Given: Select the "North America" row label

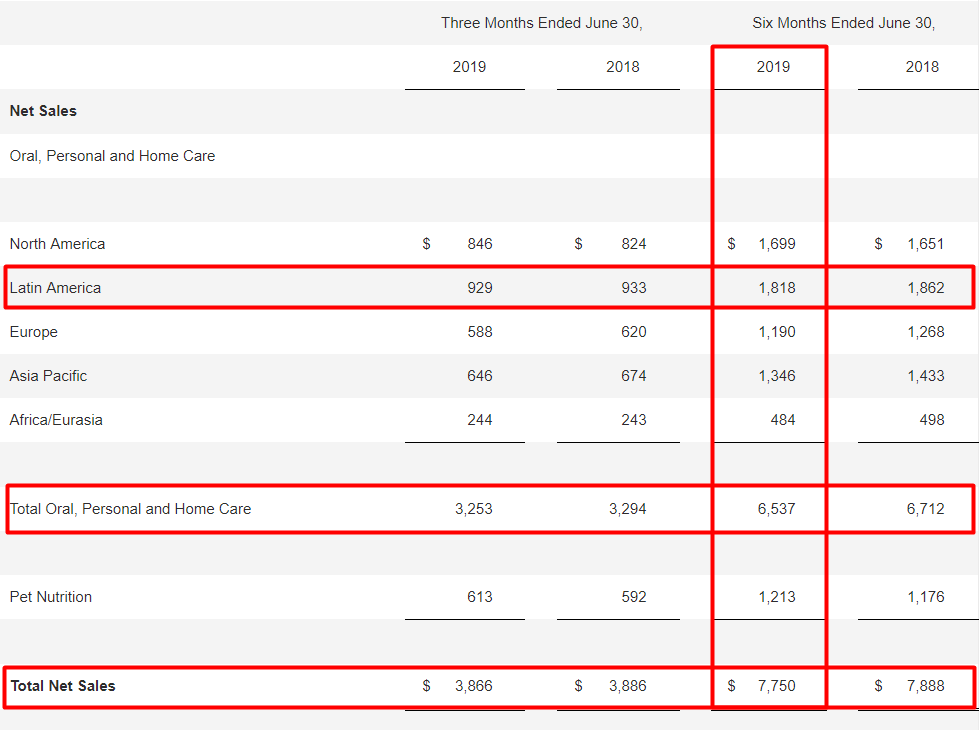Looking at the screenshot, I should pyautogui.click(x=57, y=244).
